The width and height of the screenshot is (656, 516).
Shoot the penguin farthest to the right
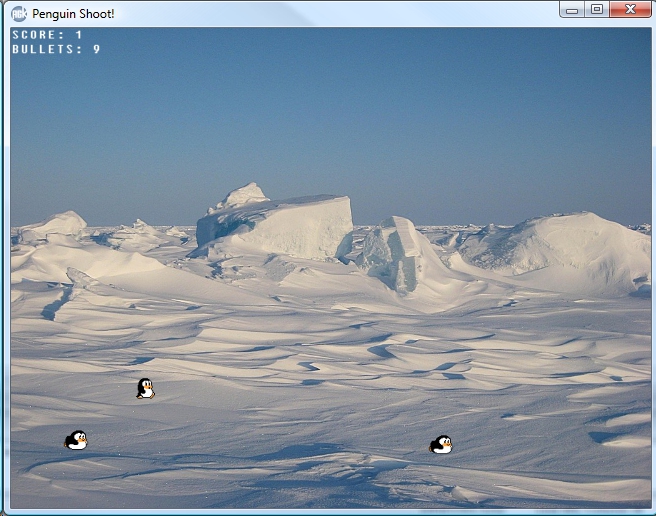coord(441,444)
